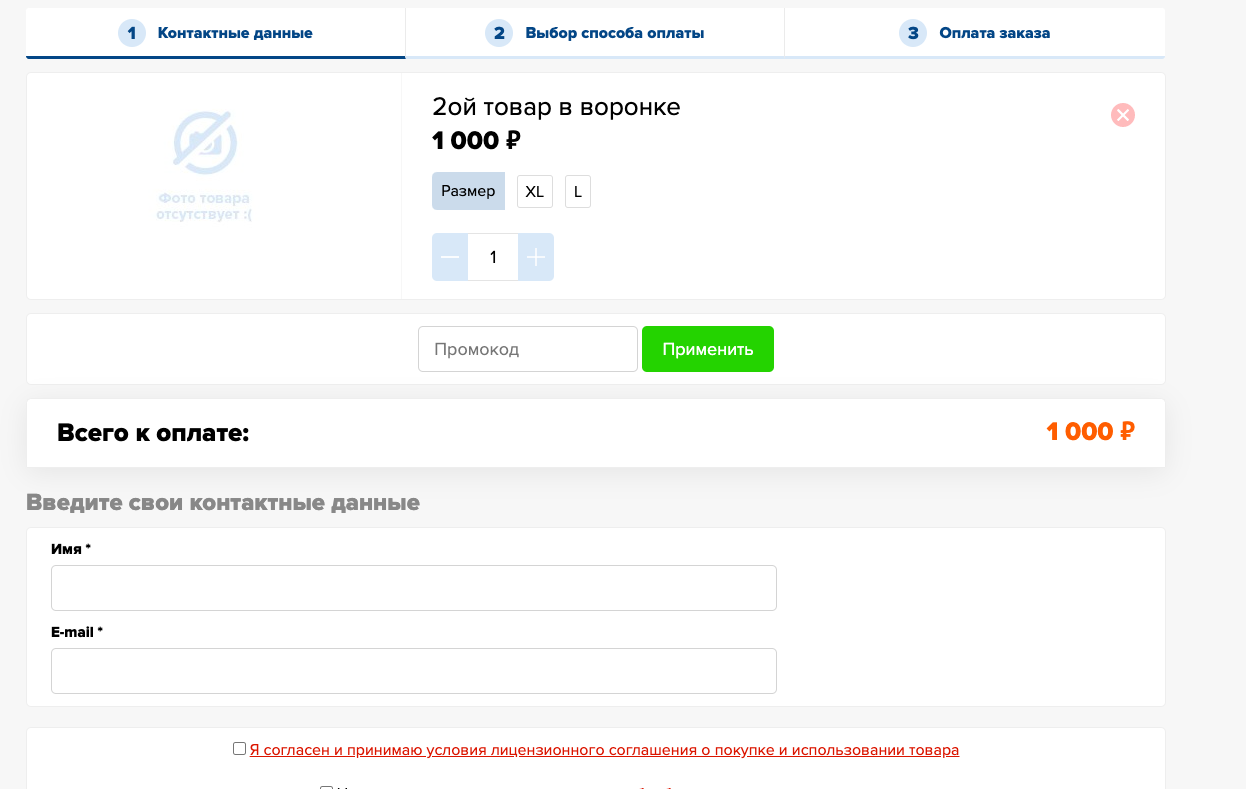Screen dimensions: 1246x789
Task: Select size XL
Action: click(x=535, y=191)
